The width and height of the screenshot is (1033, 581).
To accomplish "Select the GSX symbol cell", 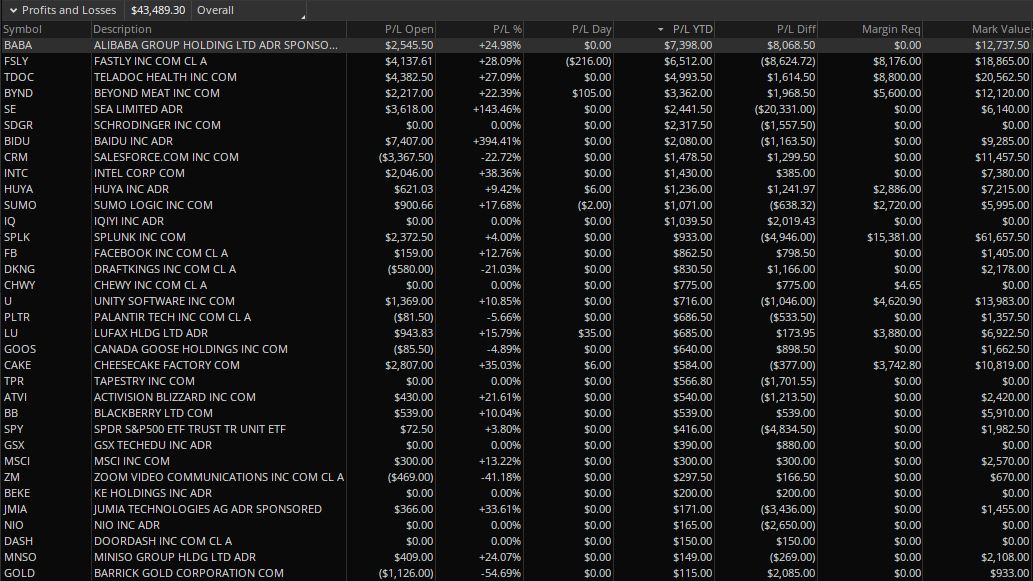I will point(14,445).
